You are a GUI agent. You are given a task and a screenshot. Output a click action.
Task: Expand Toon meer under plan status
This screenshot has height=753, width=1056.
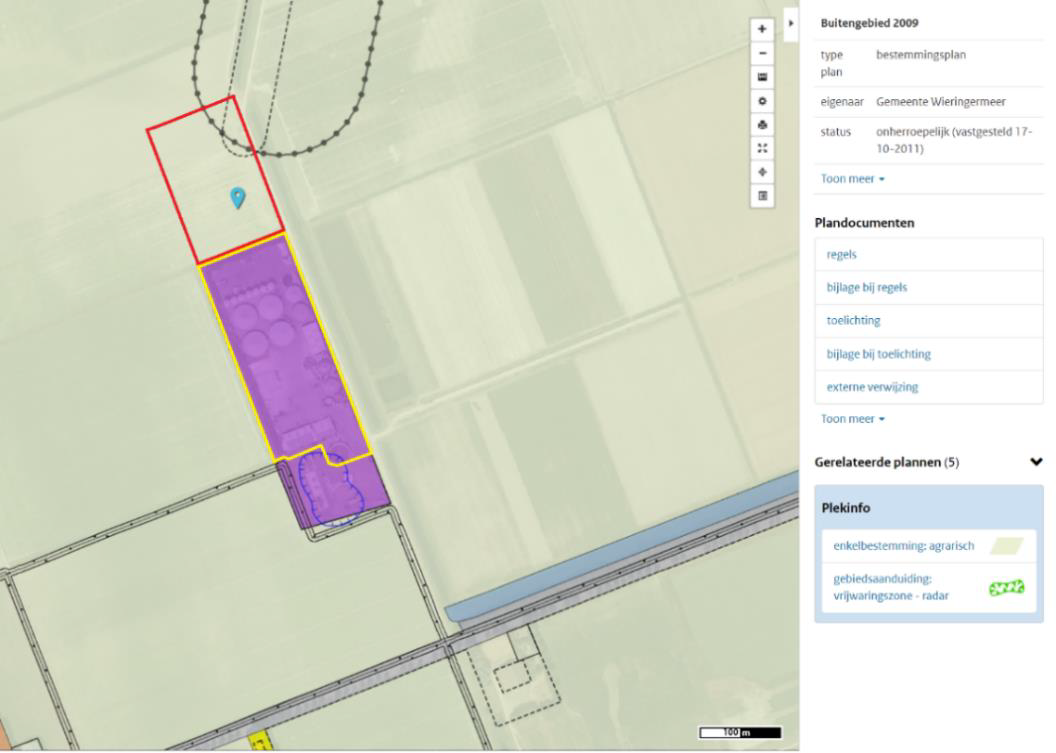853,179
